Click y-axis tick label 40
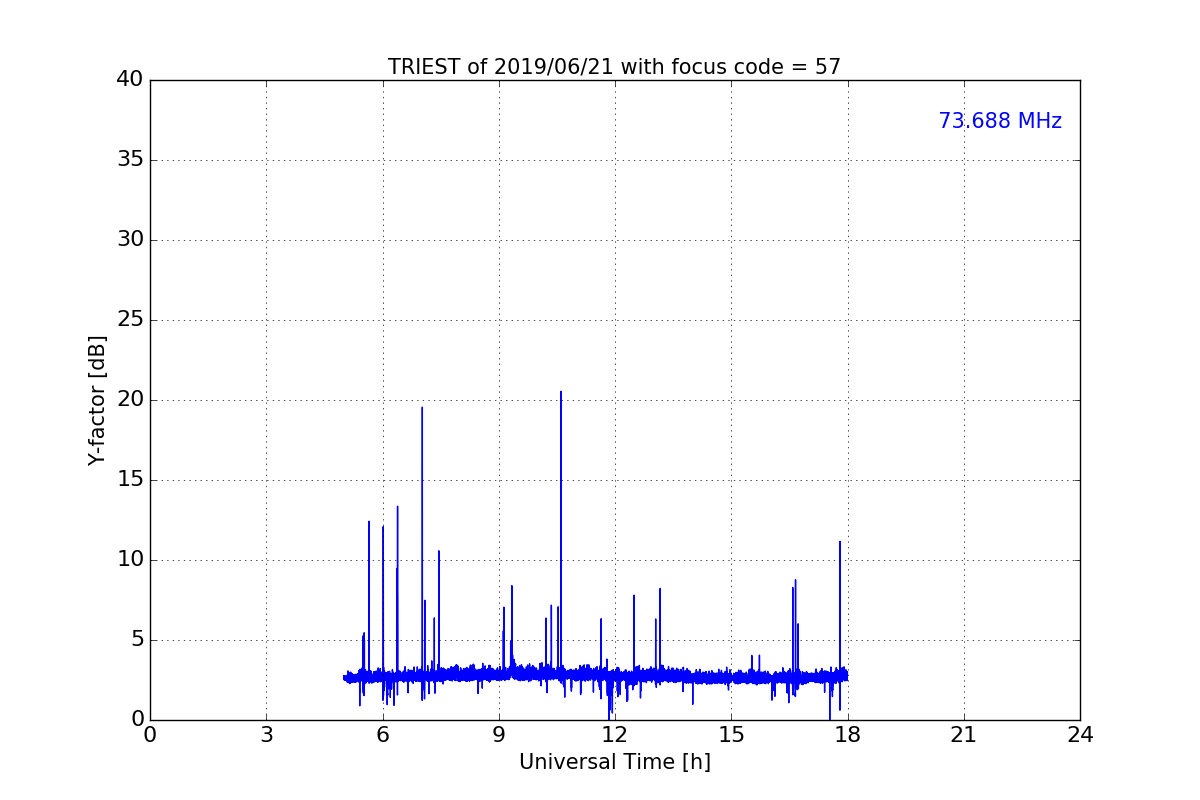This screenshot has height=800, width=1200. pos(130,80)
